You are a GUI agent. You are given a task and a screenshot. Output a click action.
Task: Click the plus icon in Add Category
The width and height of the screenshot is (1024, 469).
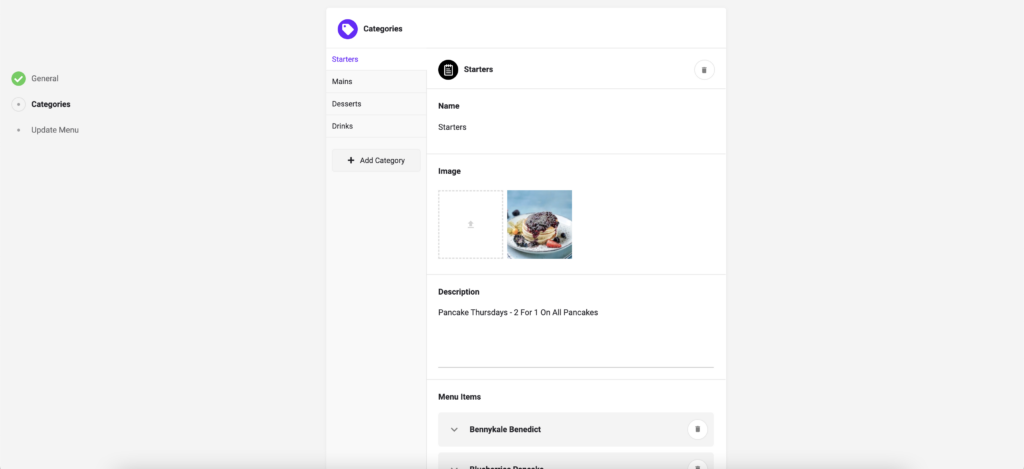(351, 160)
